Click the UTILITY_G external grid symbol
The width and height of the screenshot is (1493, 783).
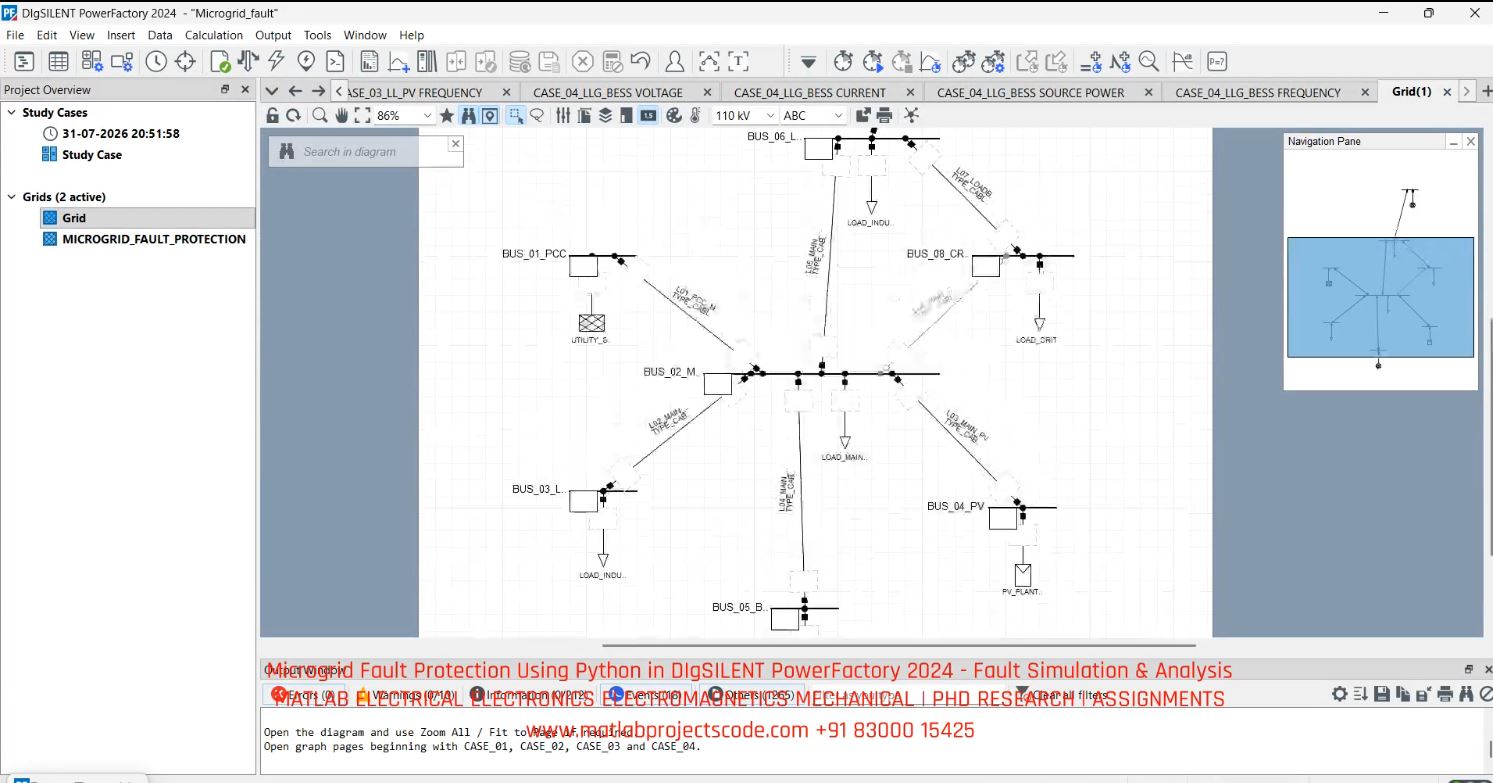592,323
